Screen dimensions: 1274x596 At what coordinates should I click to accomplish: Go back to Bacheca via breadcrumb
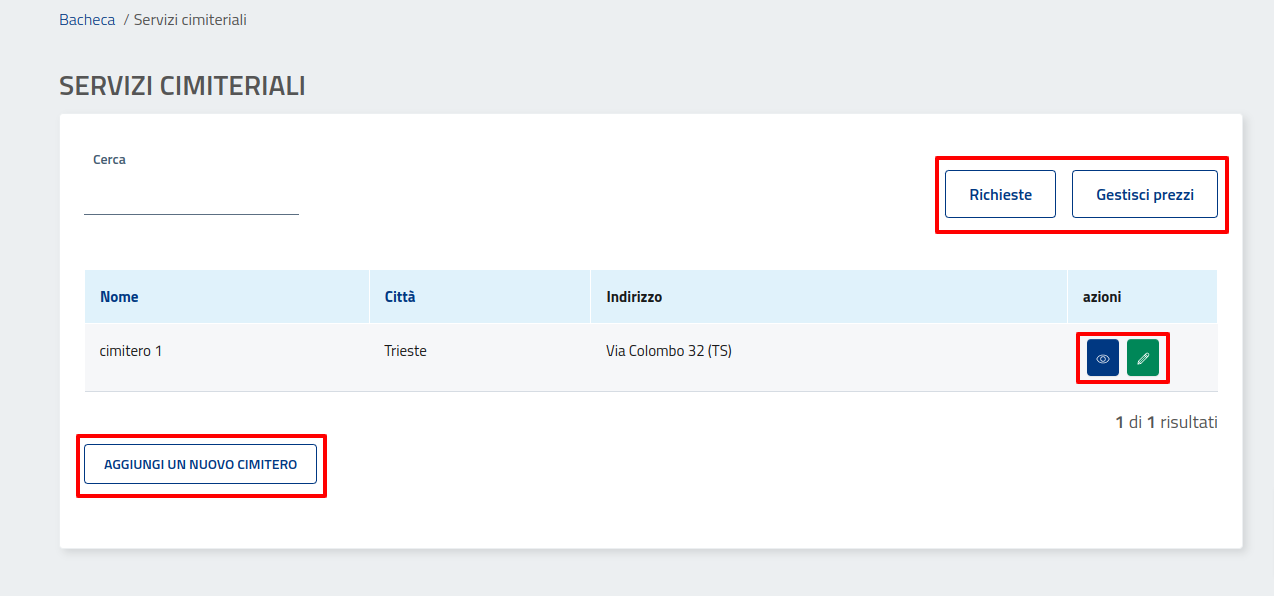(87, 19)
